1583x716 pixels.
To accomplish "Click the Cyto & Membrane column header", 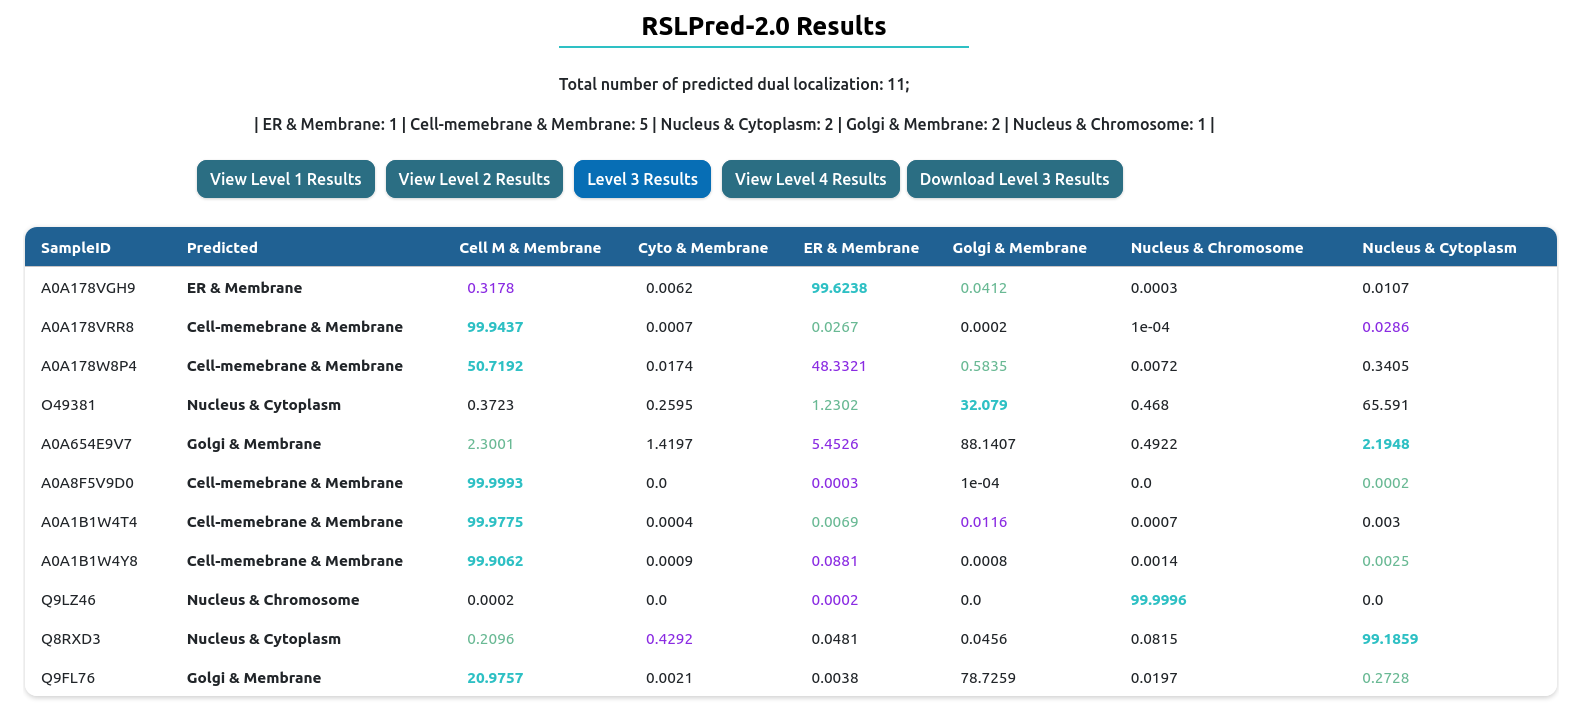I will 703,248.
